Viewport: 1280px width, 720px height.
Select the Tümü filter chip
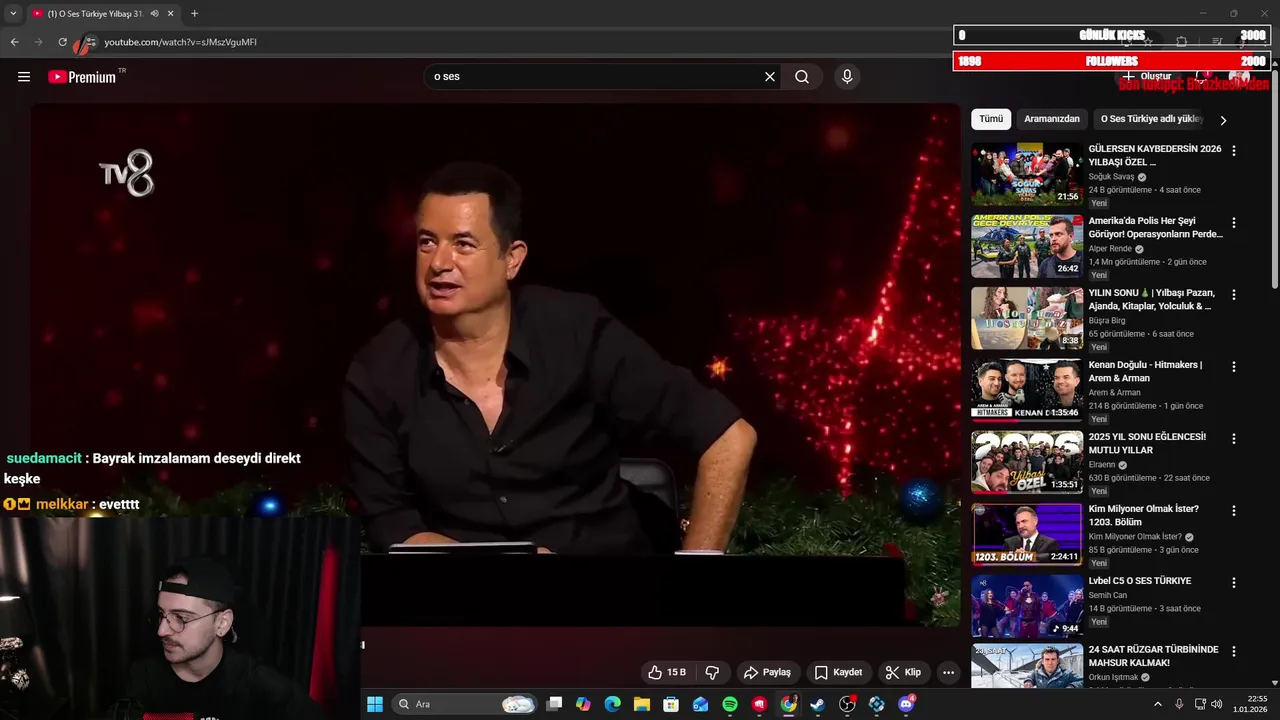[991, 119]
